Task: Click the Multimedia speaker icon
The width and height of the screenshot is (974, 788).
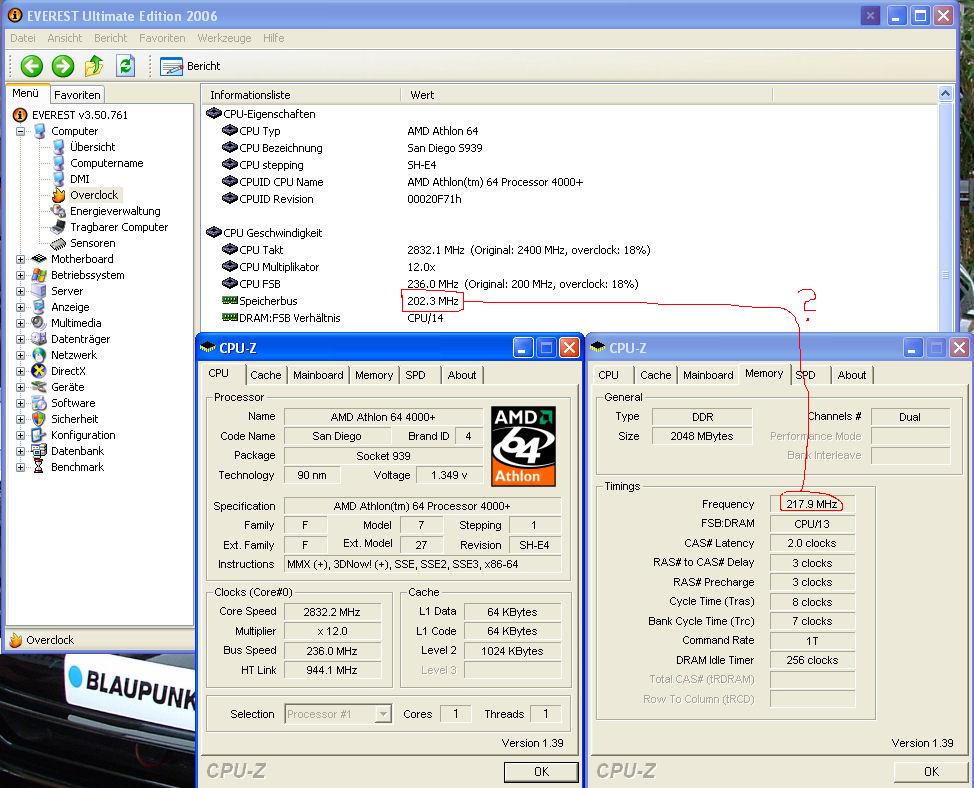Action: (39, 323)
